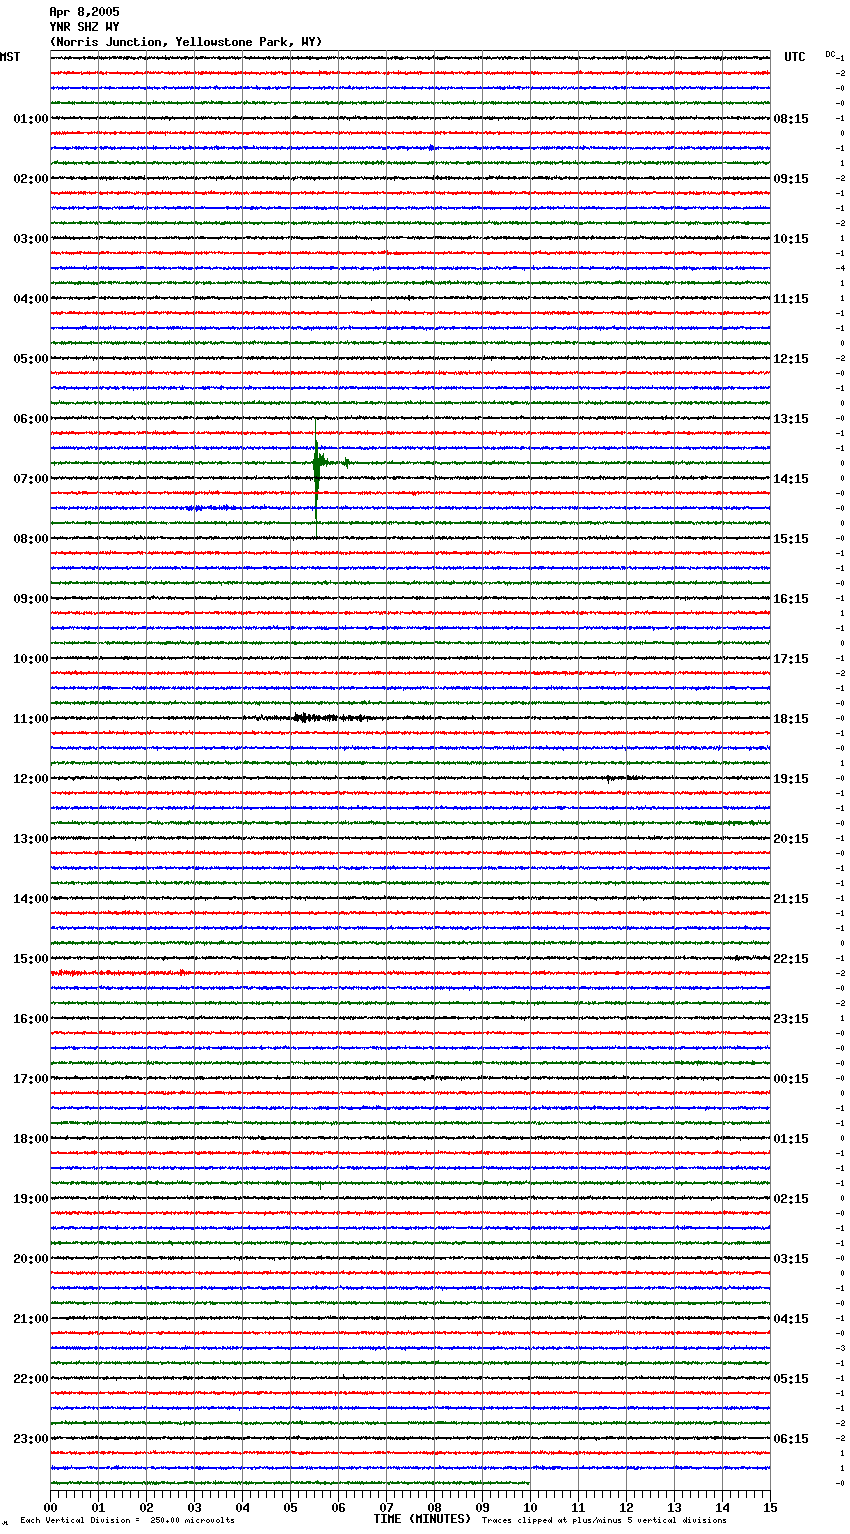This screenshot has width=850, height=1534.
Task: Click the '08' minute tick label
Action: [434, 1508]
